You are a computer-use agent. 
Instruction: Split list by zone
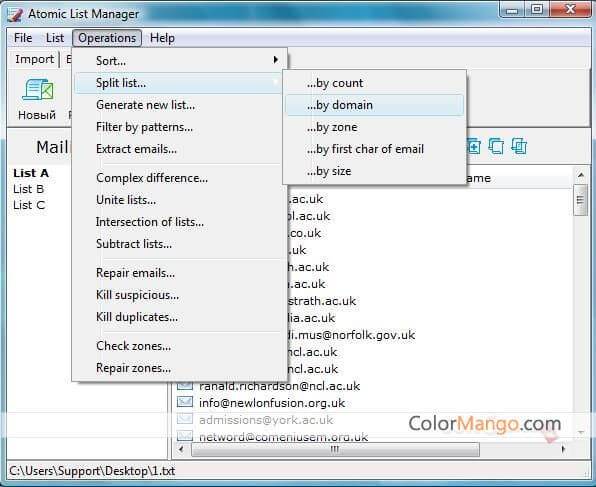[x=374, y=127]
